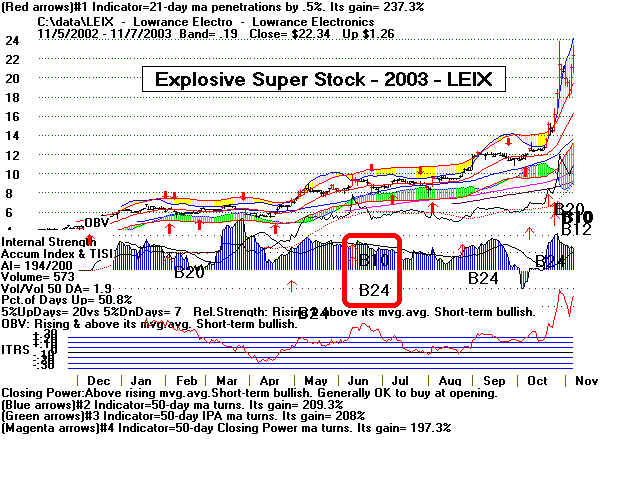Viewport: 640px width, 480px height.
Task: Click the Red arrows #1 Indicator line
Action: (x=200, y=8)
